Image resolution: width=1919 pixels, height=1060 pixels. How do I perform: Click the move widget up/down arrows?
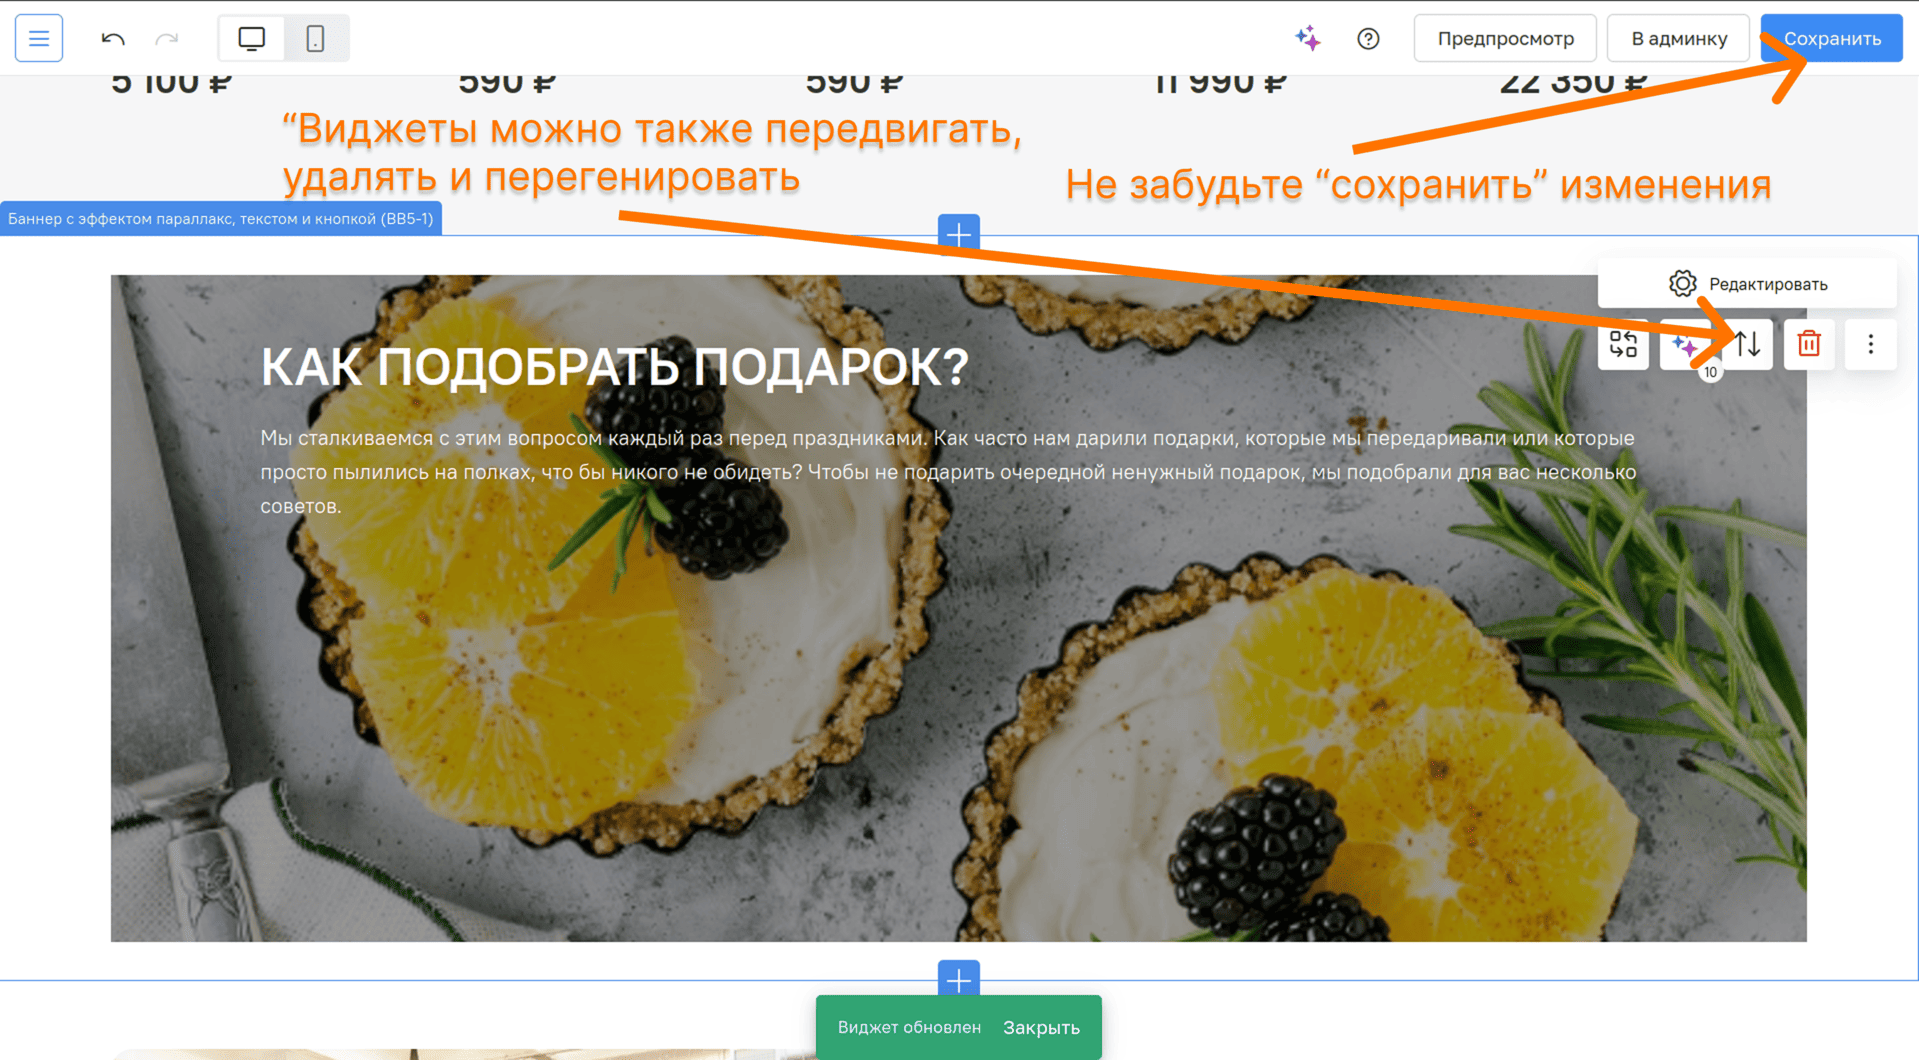1748,344
